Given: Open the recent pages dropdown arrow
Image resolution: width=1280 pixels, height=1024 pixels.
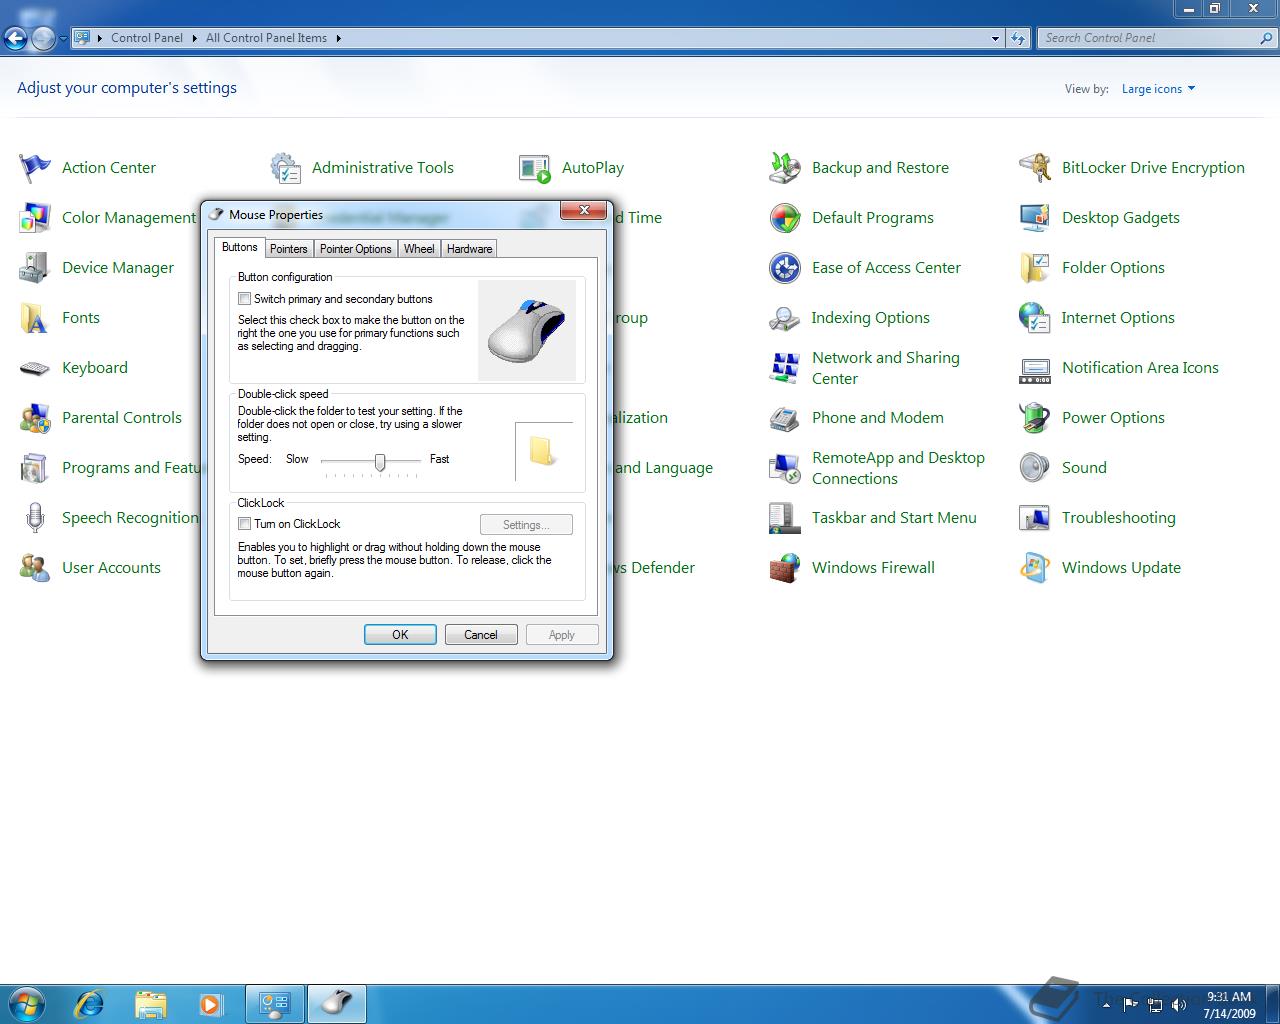Looking at the screenshot, I should [63, 39].
